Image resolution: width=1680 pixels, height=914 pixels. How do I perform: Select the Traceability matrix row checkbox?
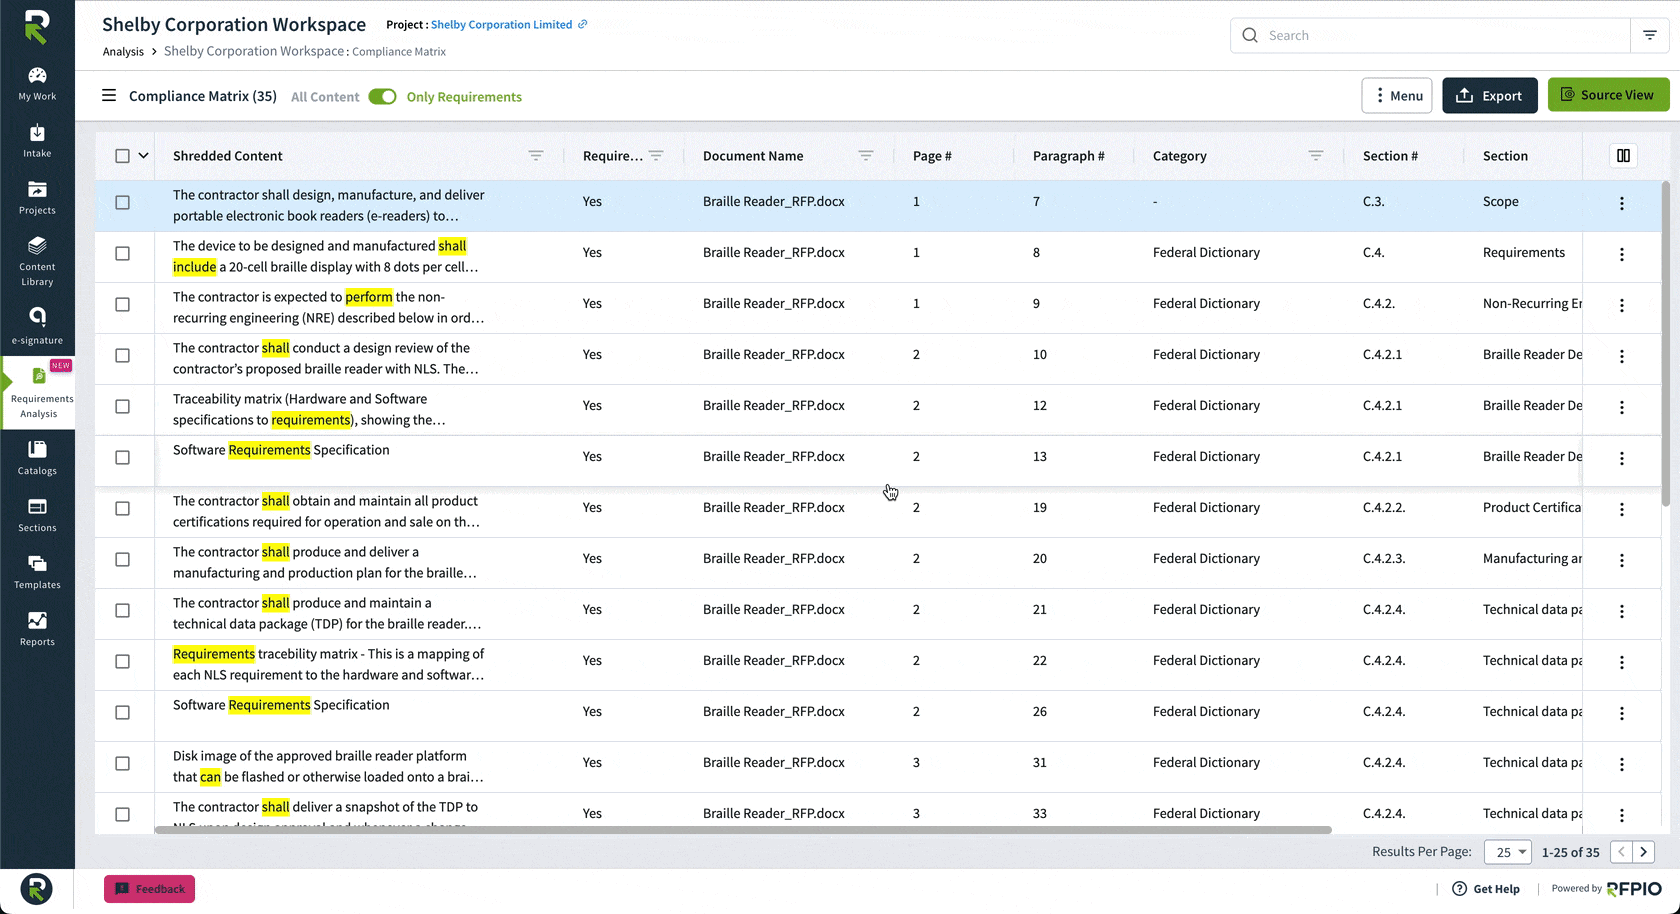(x=122, y=406)
